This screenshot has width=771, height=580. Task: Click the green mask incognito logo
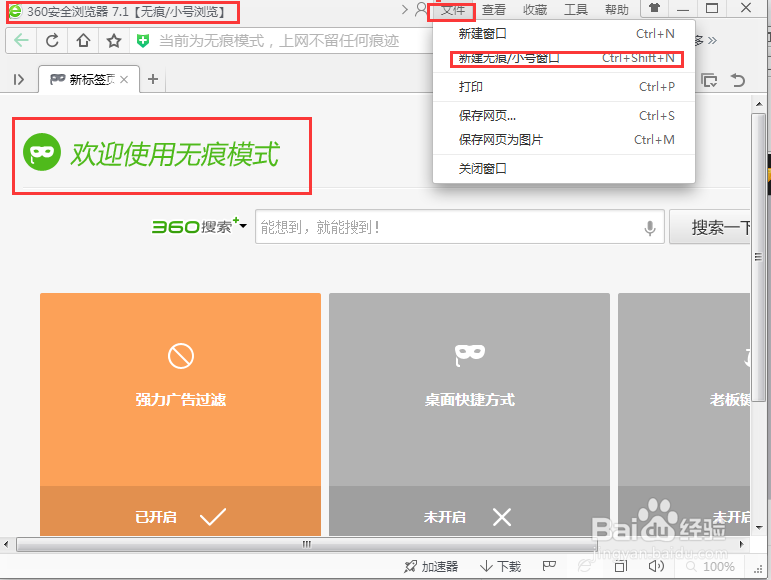pos(42,152)
